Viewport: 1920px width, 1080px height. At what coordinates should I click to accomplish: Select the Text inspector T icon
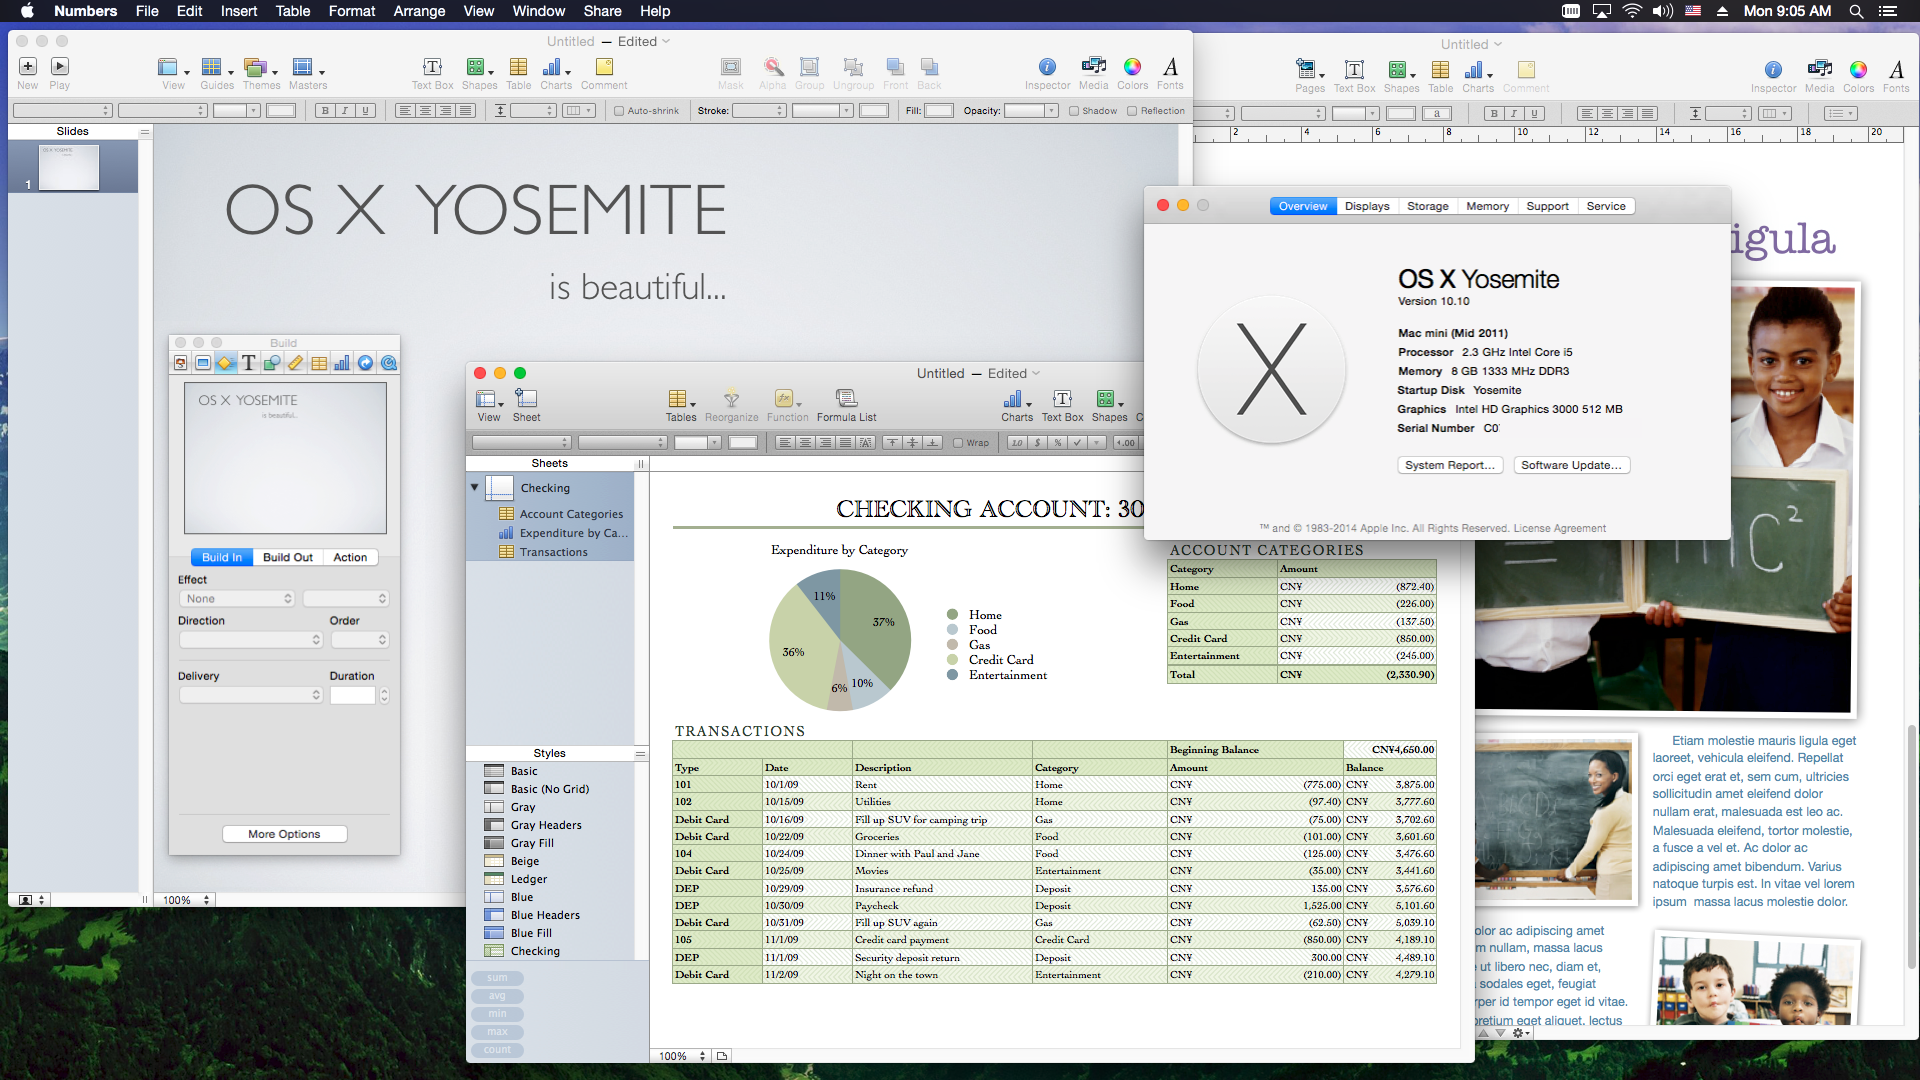pyautogui.click(x=249, y=363)
